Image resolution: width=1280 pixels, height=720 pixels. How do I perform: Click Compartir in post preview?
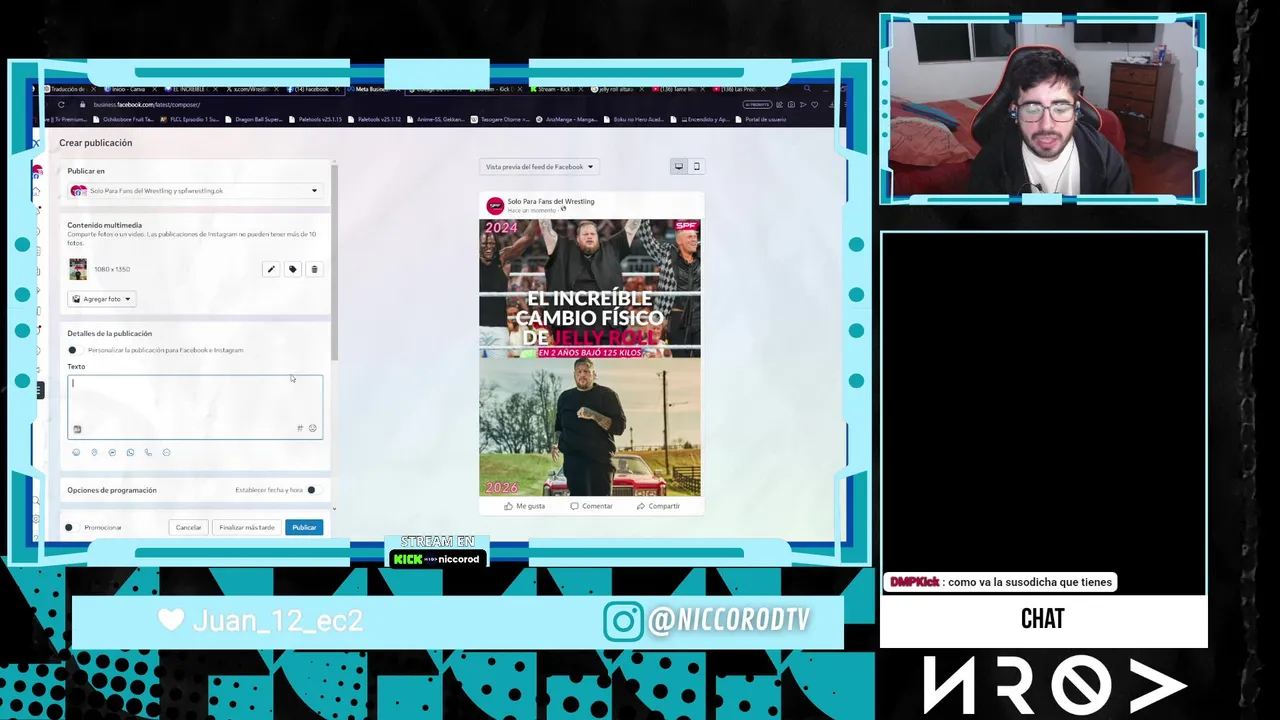(658, 506)
